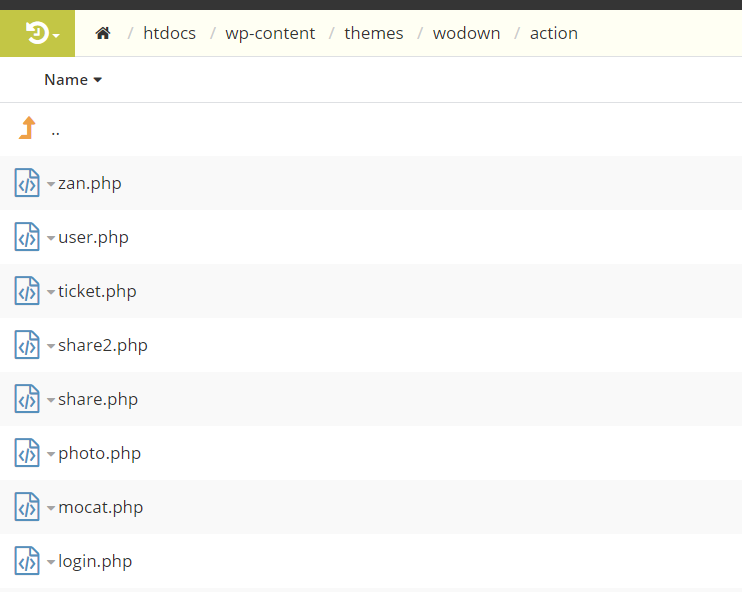Image resolution: width=742 pixels, height=592 pixels.
Task: Go to wodown breadcrumb folder
Action: [x=466, y=33]
